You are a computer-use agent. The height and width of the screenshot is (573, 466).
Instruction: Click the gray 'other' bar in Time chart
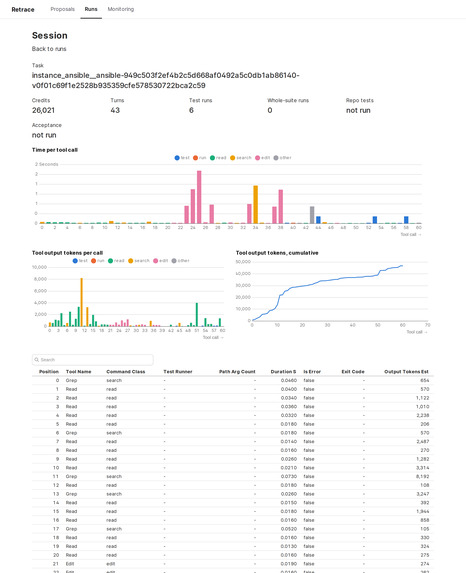coord(312,215)
